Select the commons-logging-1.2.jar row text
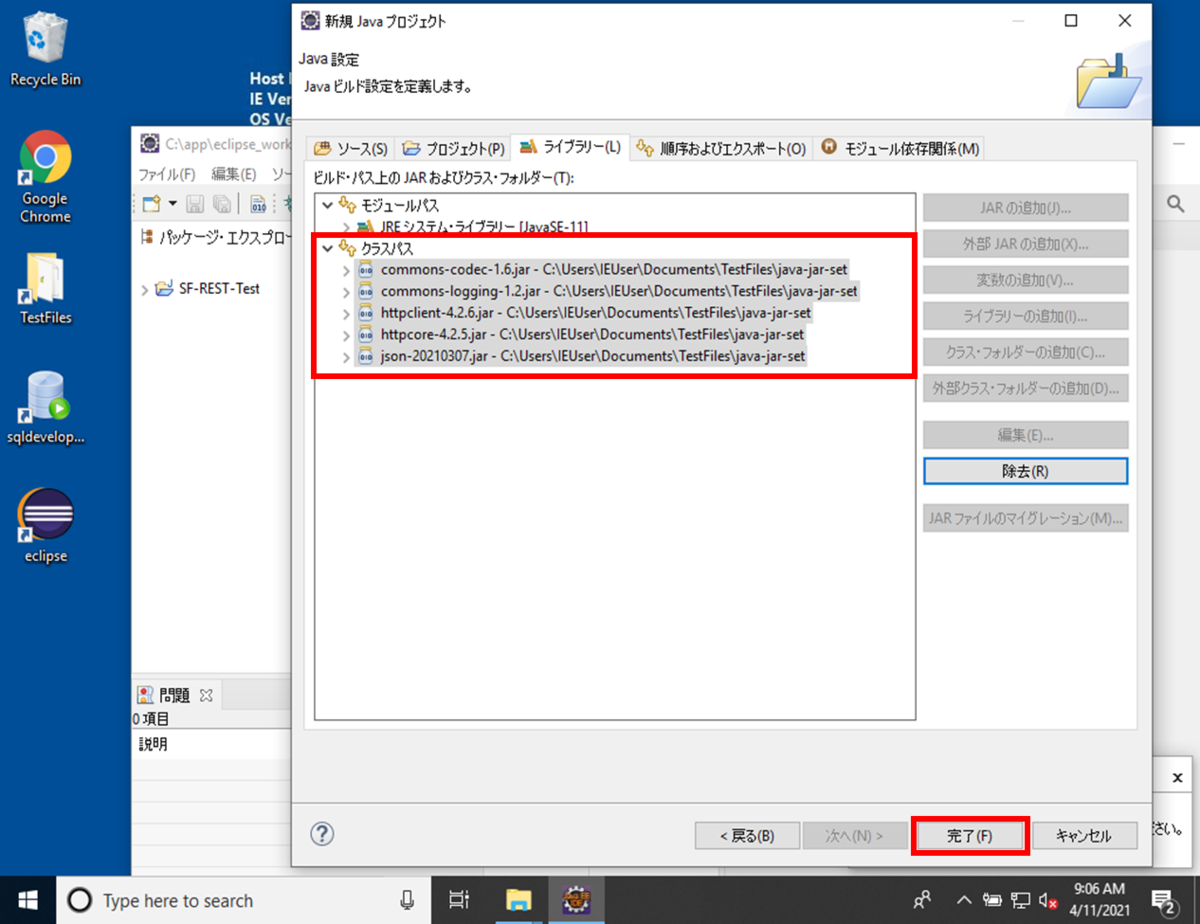 pyautogui.click(x=619, y=292)
